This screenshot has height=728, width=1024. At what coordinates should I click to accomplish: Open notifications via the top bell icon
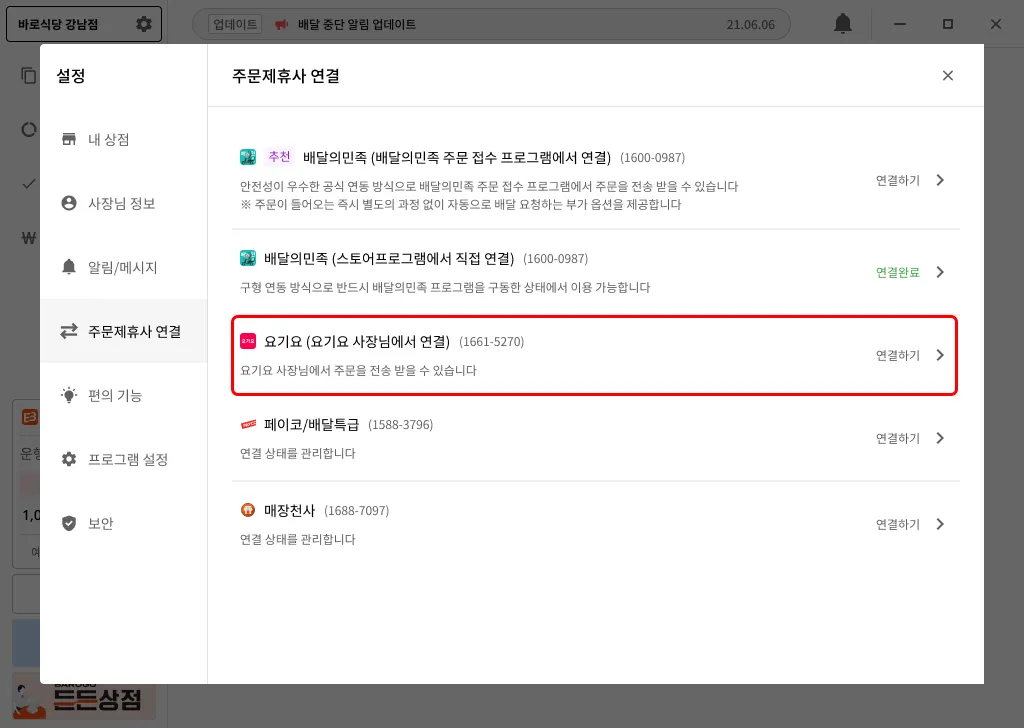pyautogui.click(x=843, y=24)
